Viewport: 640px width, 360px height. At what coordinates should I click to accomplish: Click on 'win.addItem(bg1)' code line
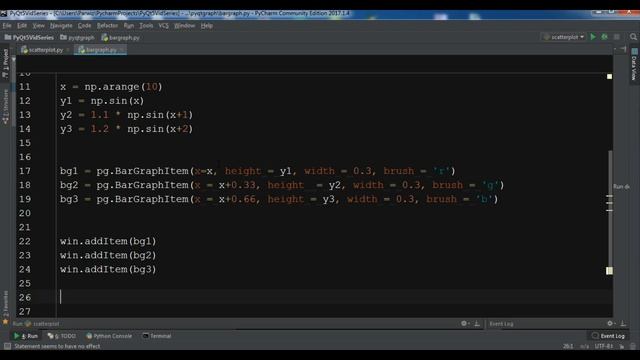coord(108,241)
